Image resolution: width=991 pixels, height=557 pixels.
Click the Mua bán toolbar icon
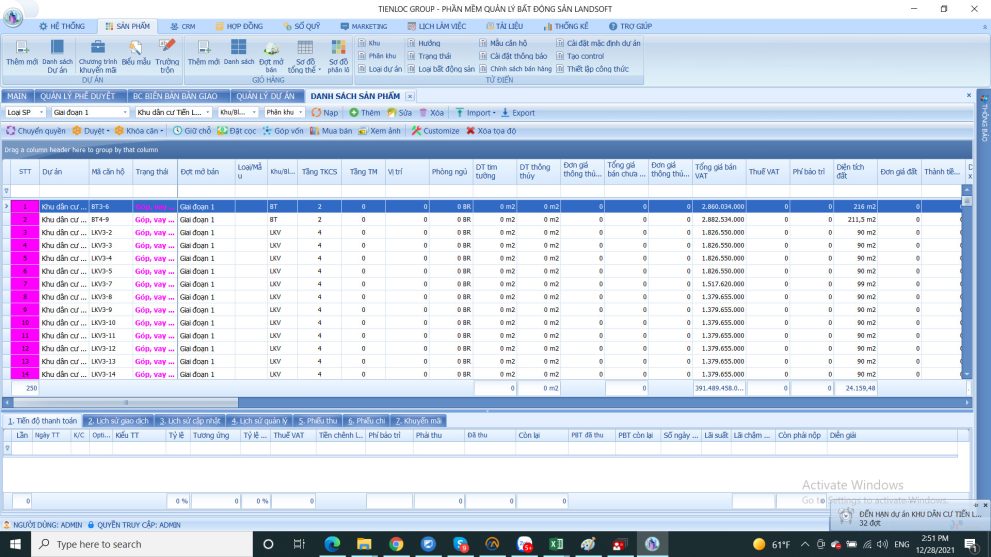click(x=315, y=131)
